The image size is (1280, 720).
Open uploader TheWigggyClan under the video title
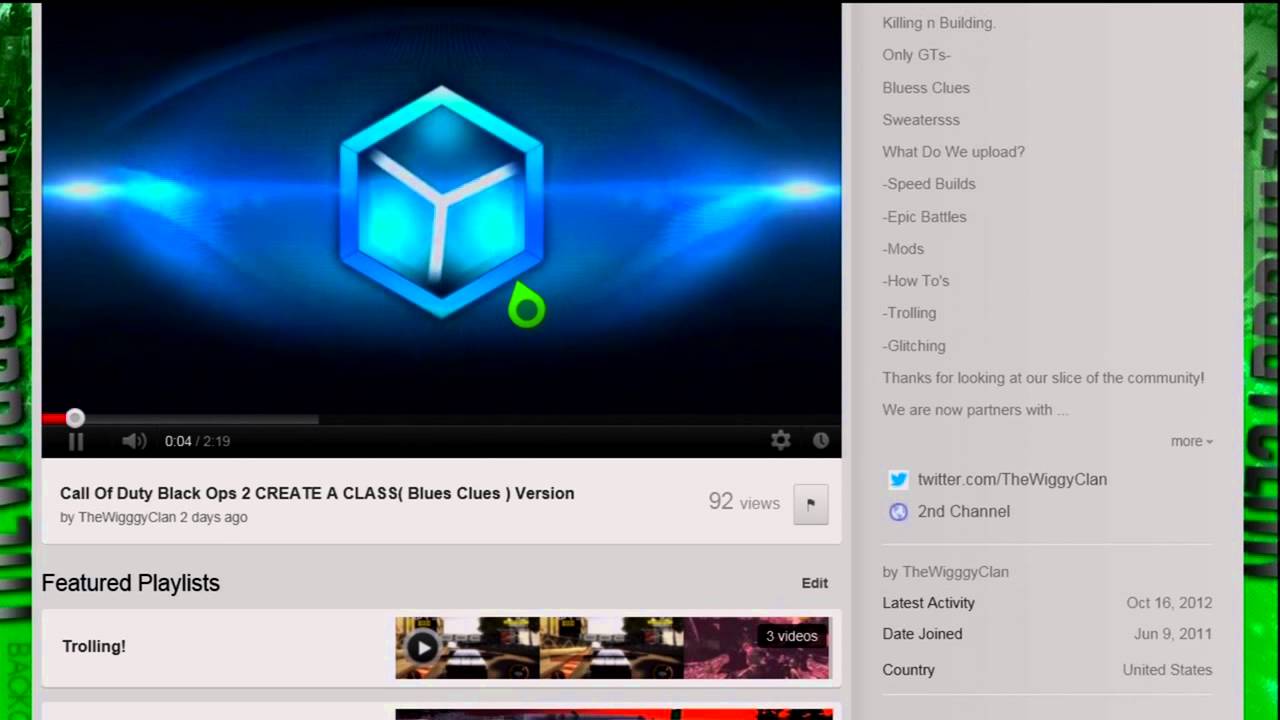tap(127, 517)
